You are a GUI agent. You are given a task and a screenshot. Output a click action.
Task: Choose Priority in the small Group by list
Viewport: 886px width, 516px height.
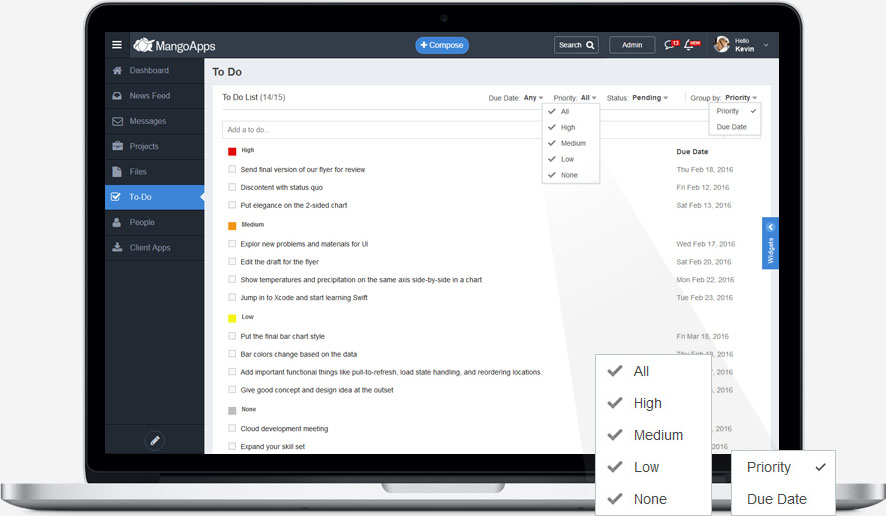click(x=735, y=111)
